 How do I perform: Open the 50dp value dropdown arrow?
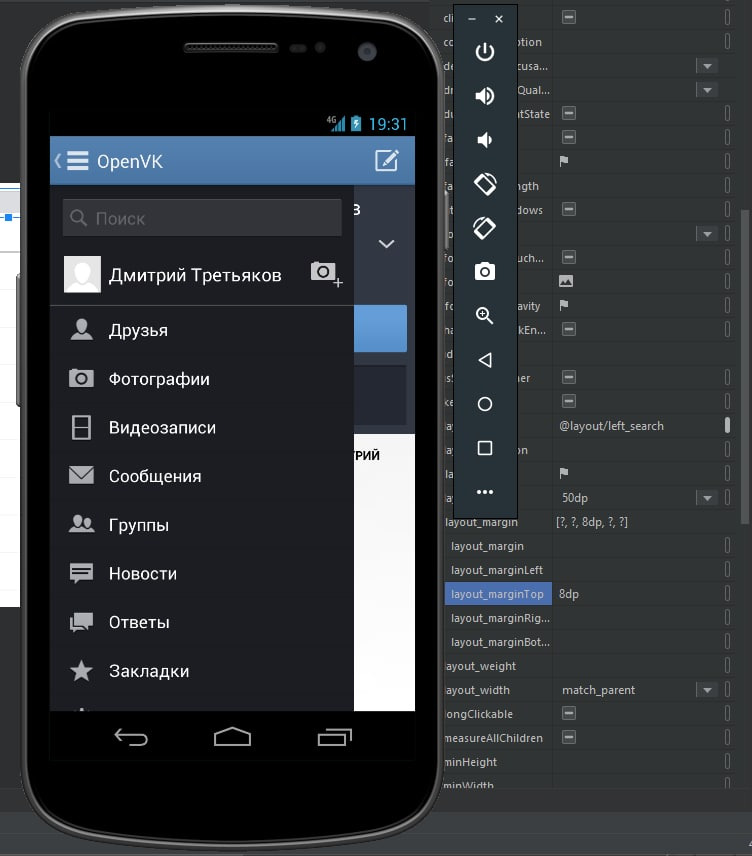(707, 498)
